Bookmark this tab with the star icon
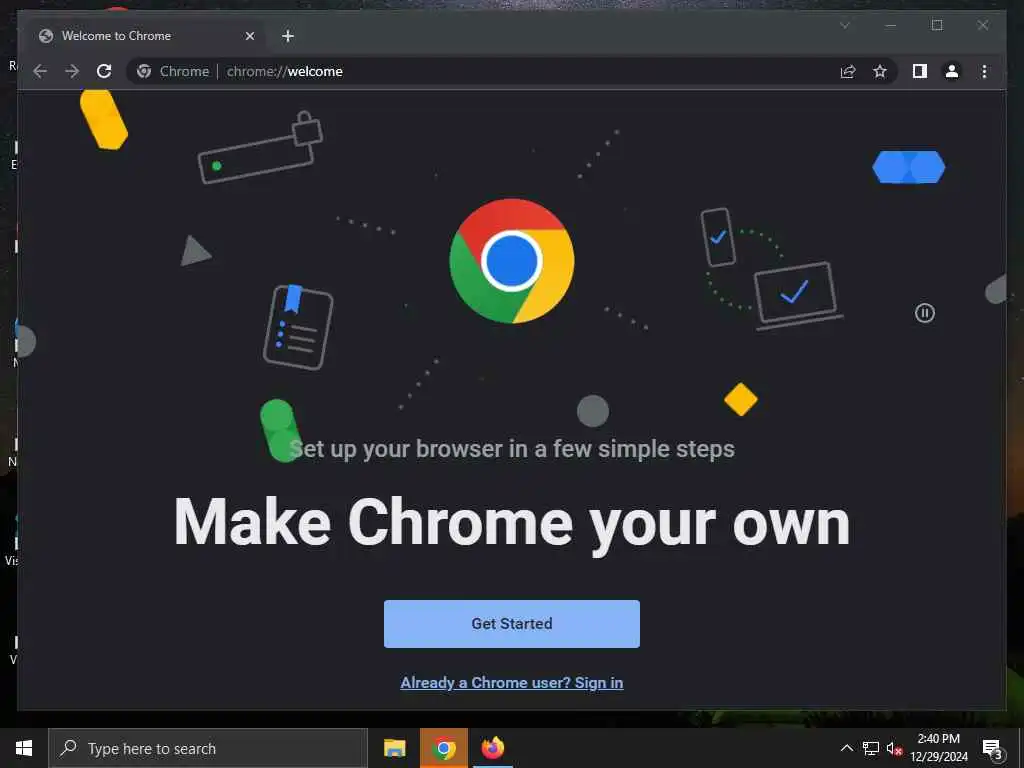 tap(880, 71)
